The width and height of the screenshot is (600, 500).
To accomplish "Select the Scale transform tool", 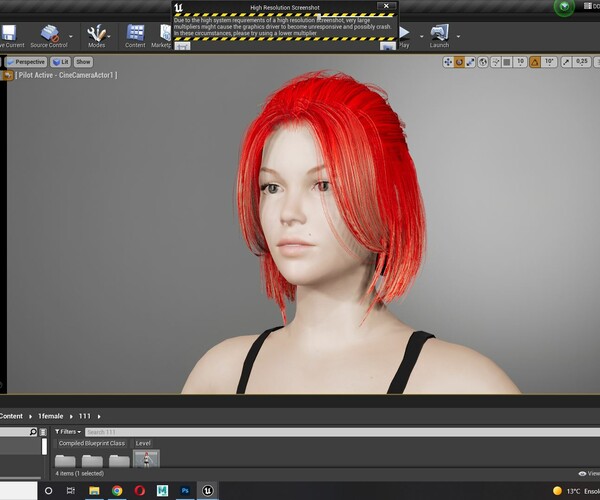I will tap(470, 62).
